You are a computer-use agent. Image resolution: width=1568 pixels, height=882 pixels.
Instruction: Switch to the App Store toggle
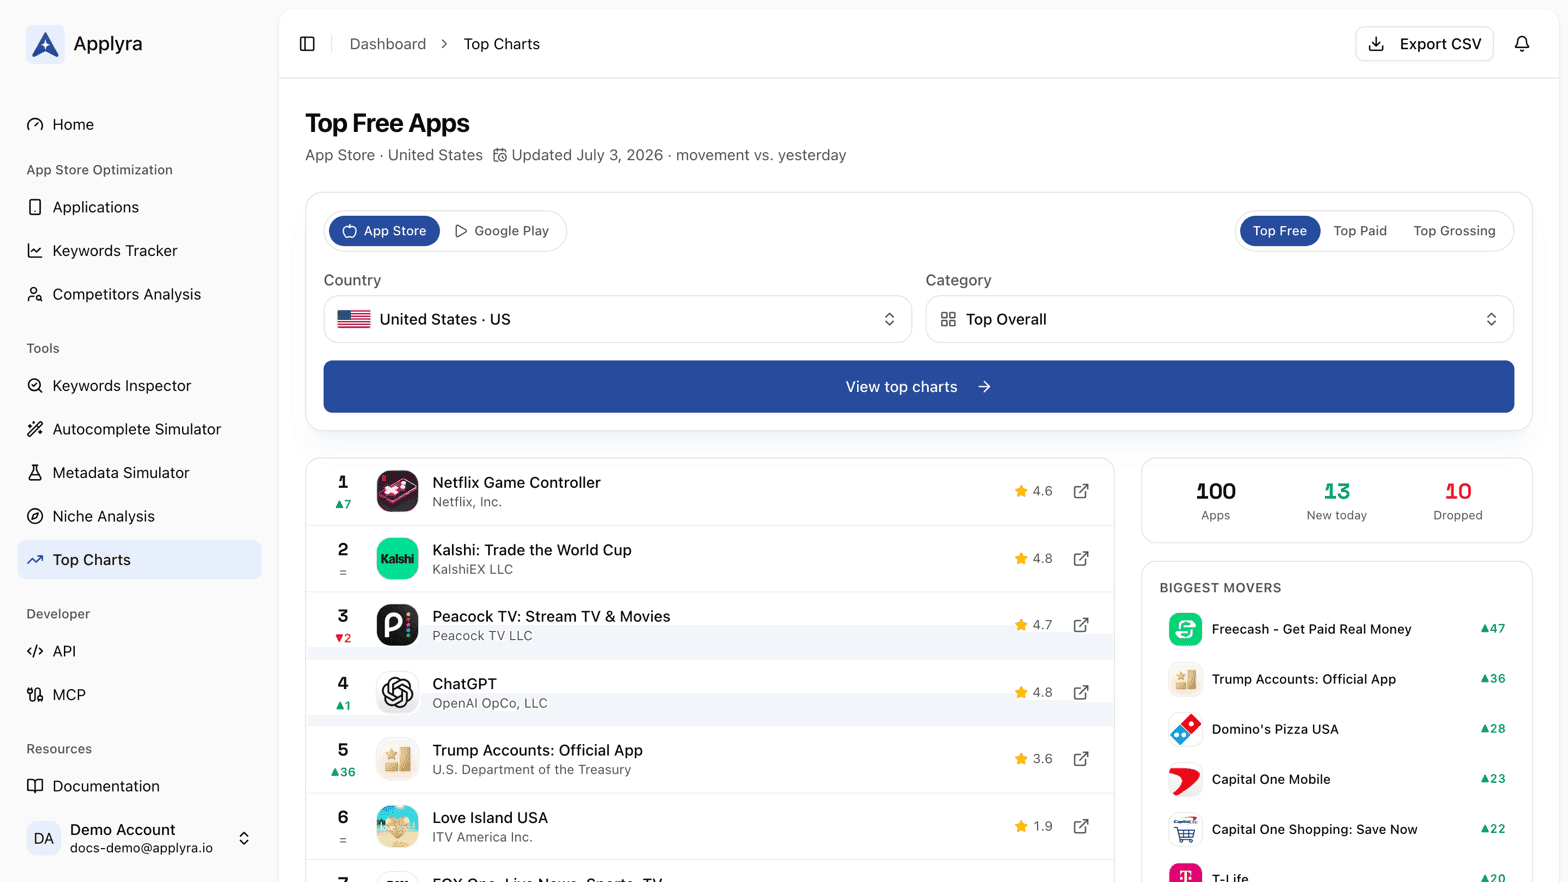click(x=384, y=231)
